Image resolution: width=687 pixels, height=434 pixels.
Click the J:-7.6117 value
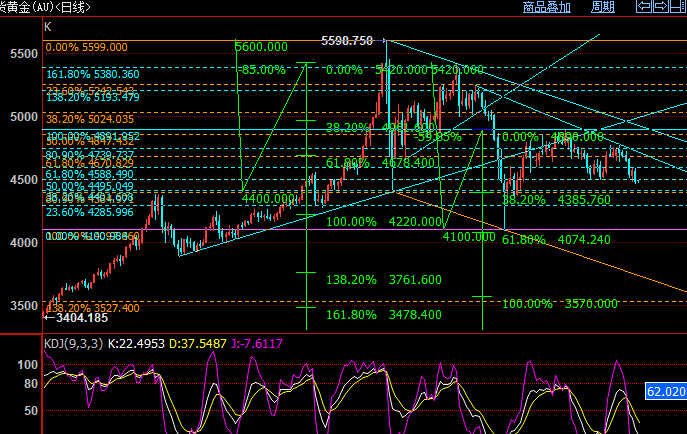pos(257,343)
